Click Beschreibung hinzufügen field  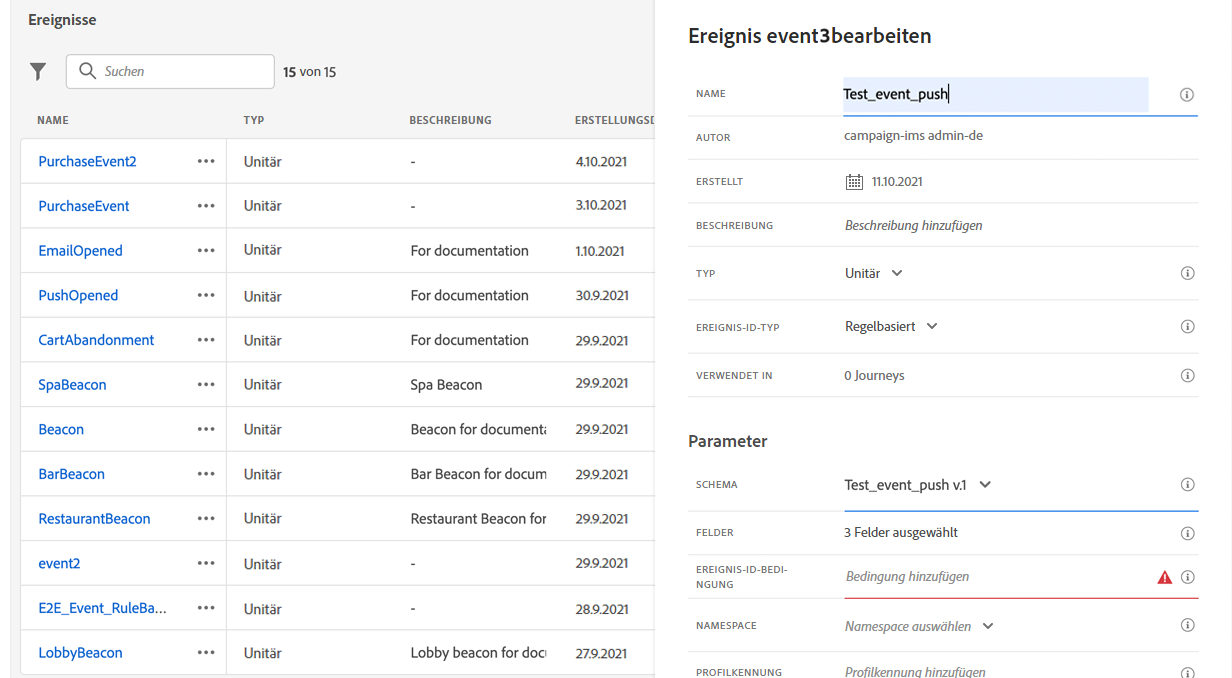pyautogui.click(x=913, y=226)
